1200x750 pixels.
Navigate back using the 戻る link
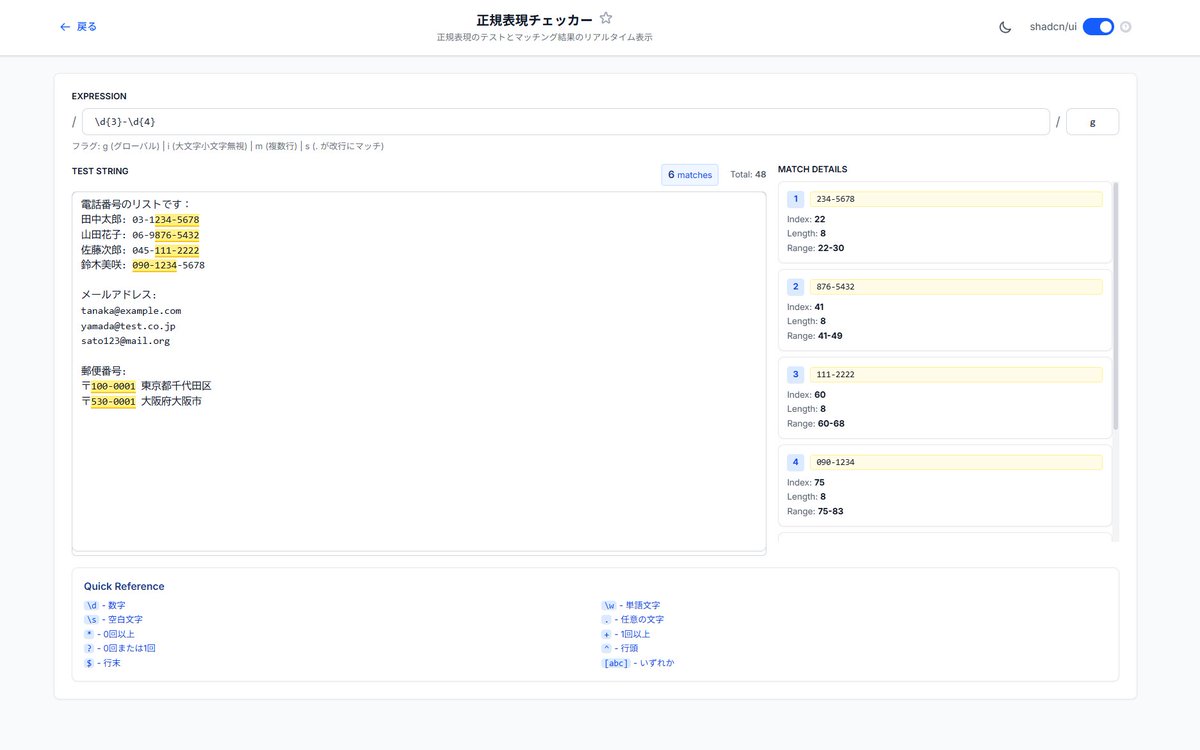point(77,27)
